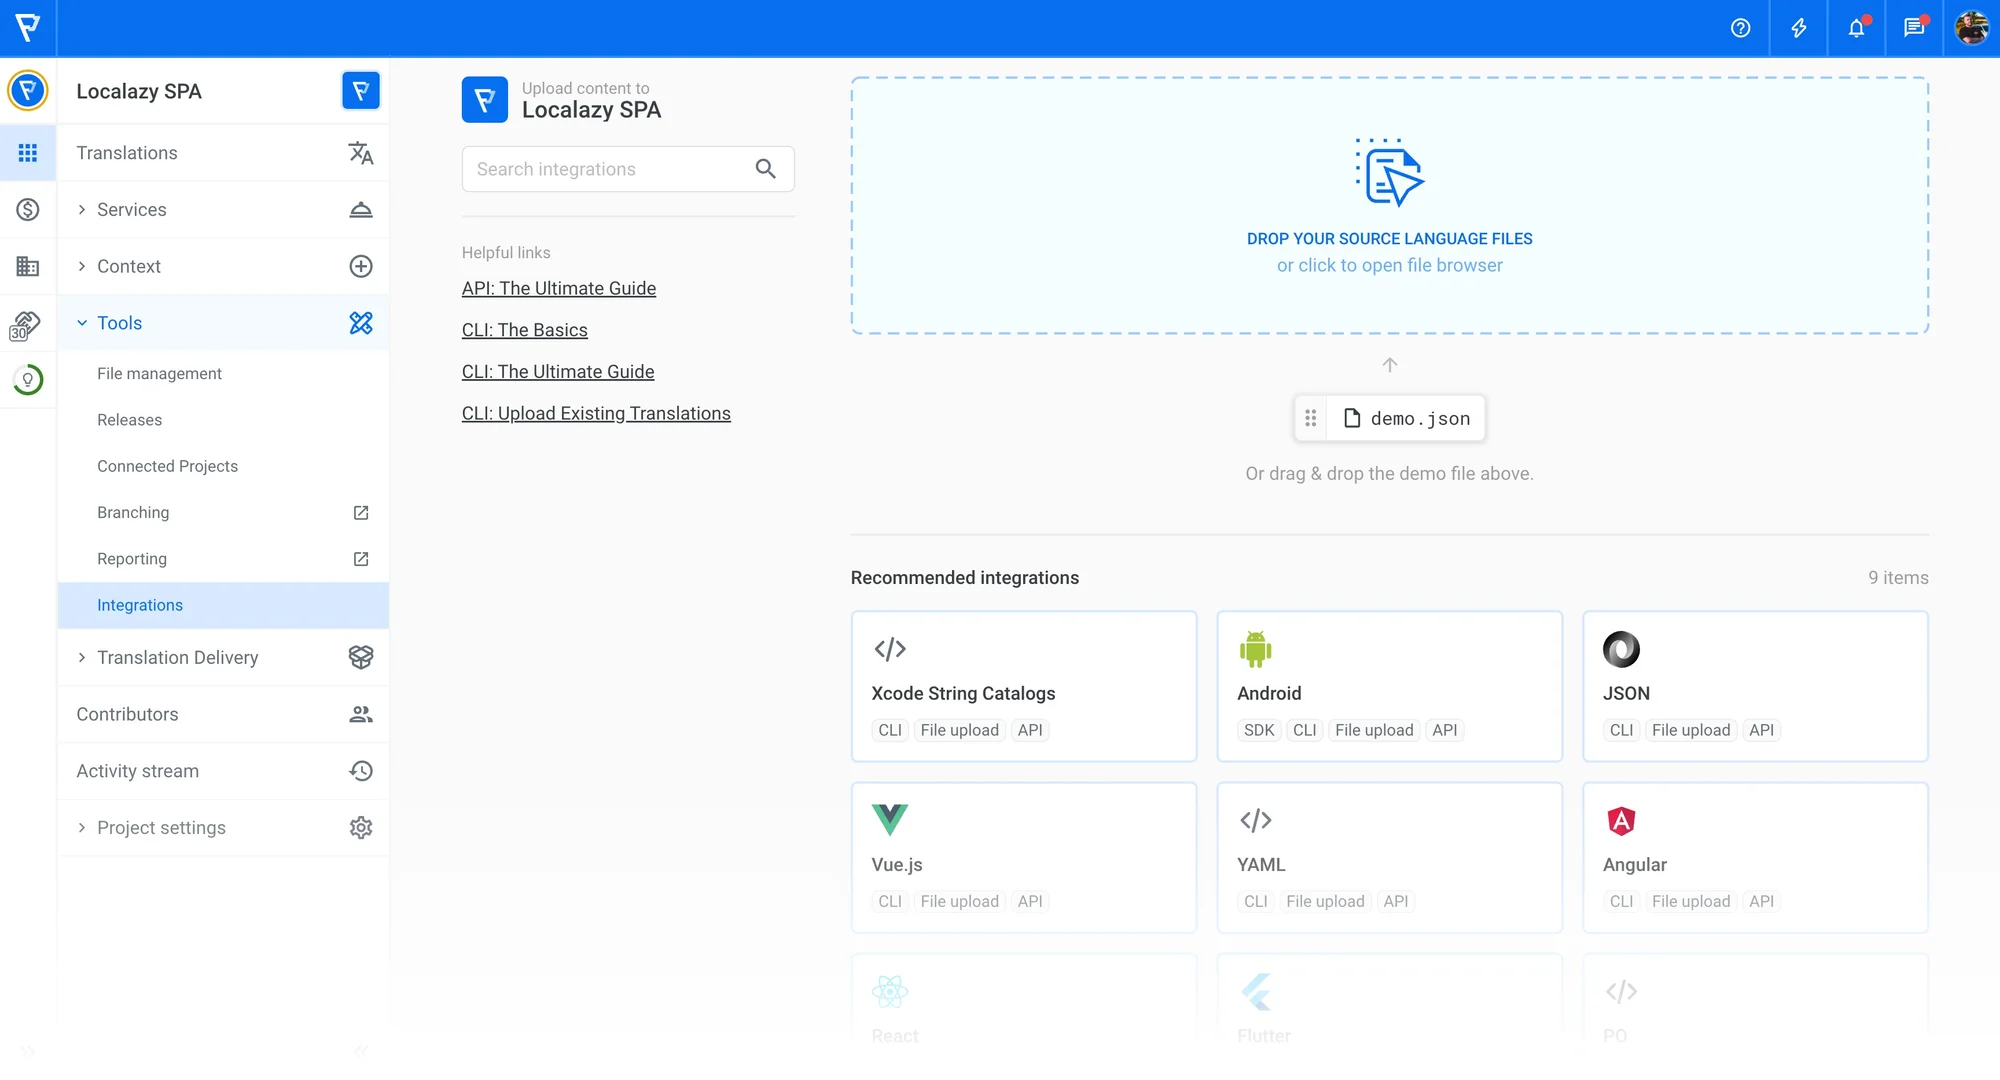Select the Android integration card

1388,686
